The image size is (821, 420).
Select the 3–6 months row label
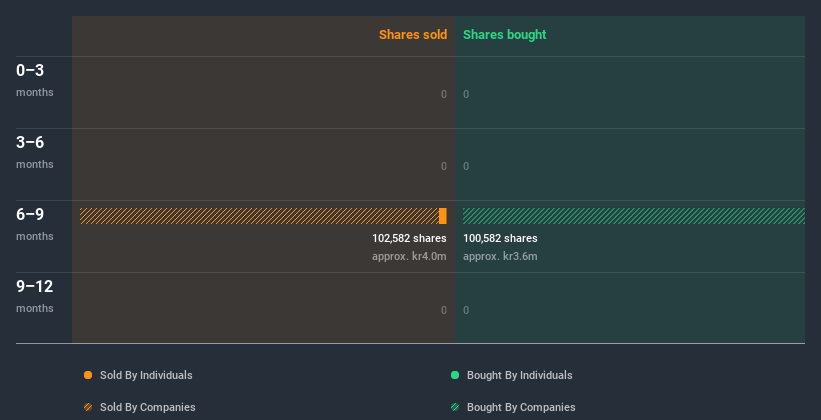(x=35, y=152)
